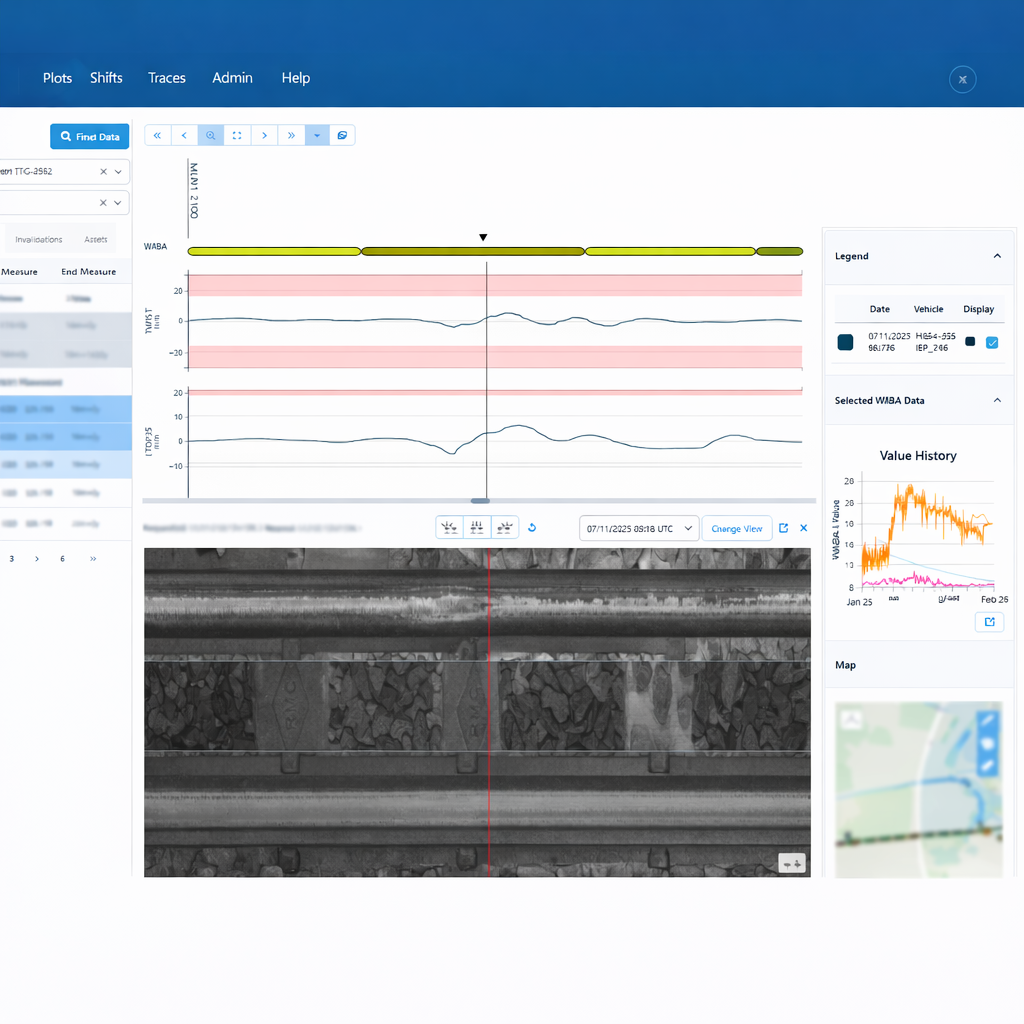
Task: Click the End Measure column header
Action: 89,272
